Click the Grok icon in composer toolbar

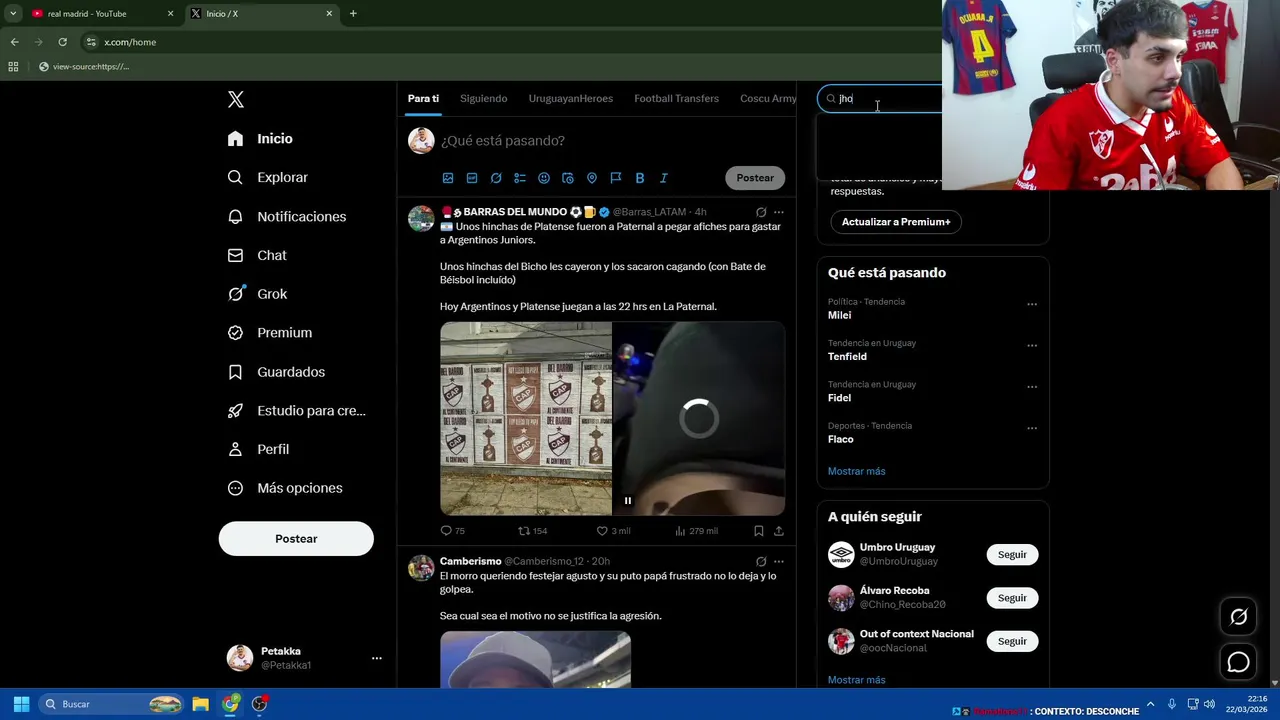(496, 178)
